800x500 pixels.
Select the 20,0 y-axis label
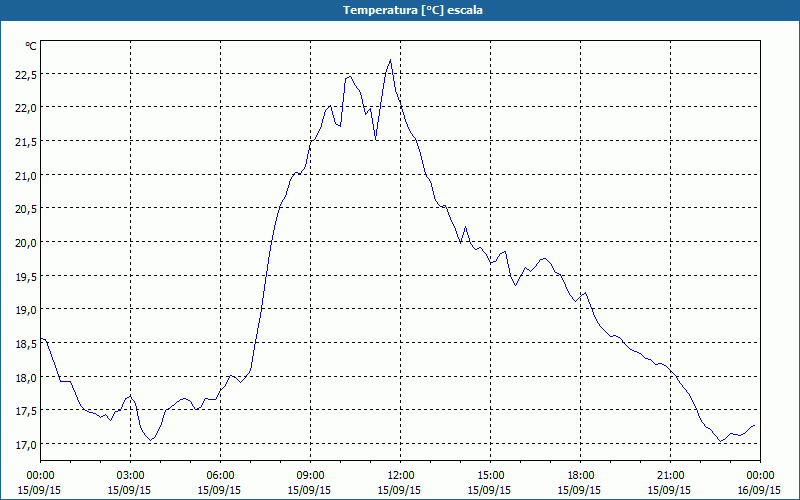pos(26,243)
